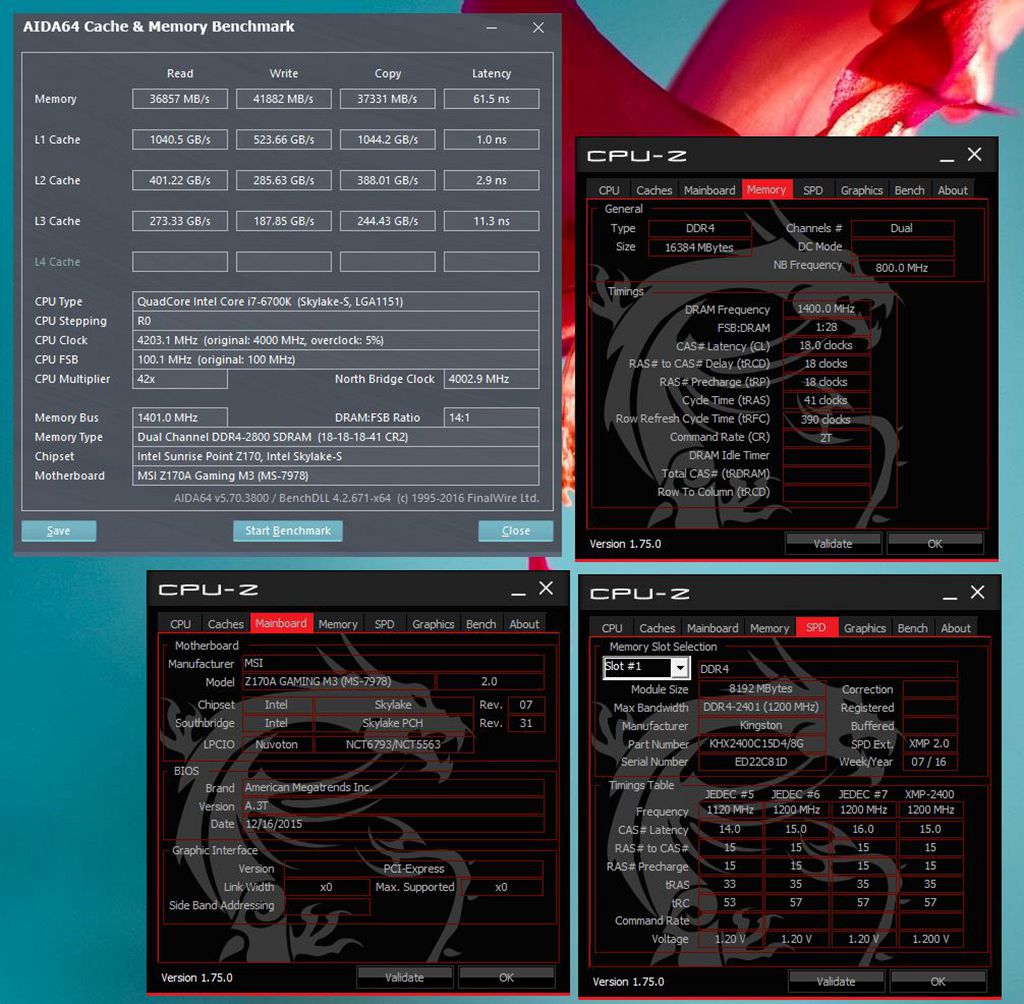Viewport: 1024px width, 1004px height.
Task: Open Memory tab in Mainboard CPU-Z window
Action: pos(338,624)
